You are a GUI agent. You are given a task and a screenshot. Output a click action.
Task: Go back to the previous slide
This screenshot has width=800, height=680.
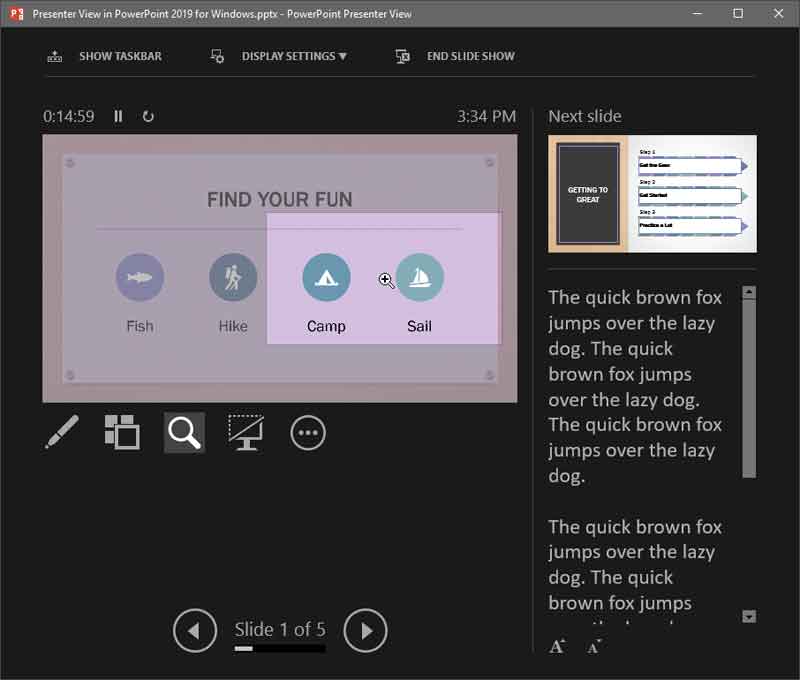195,631
